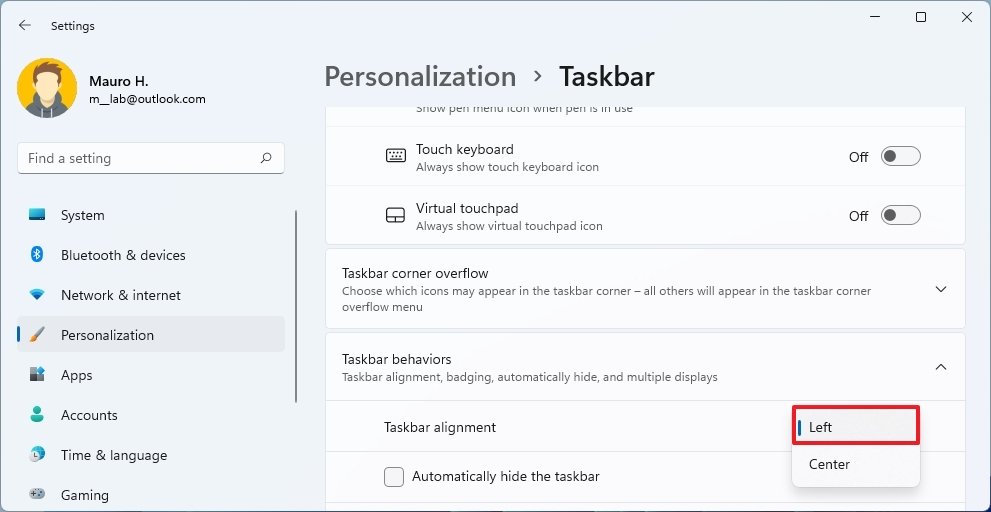
Task: Collapse the Taskbar behaviors section
Action: tap(941, 367)
